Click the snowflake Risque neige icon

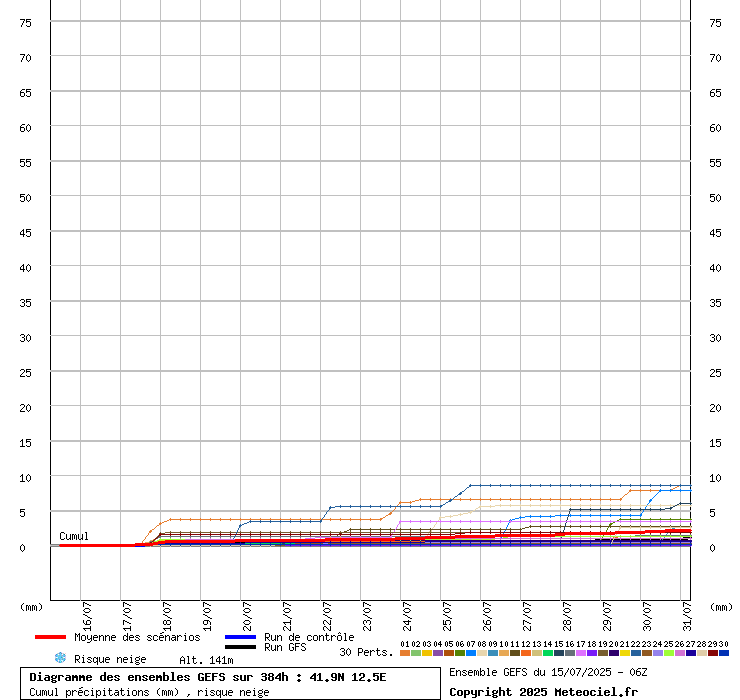click(60, 658)
